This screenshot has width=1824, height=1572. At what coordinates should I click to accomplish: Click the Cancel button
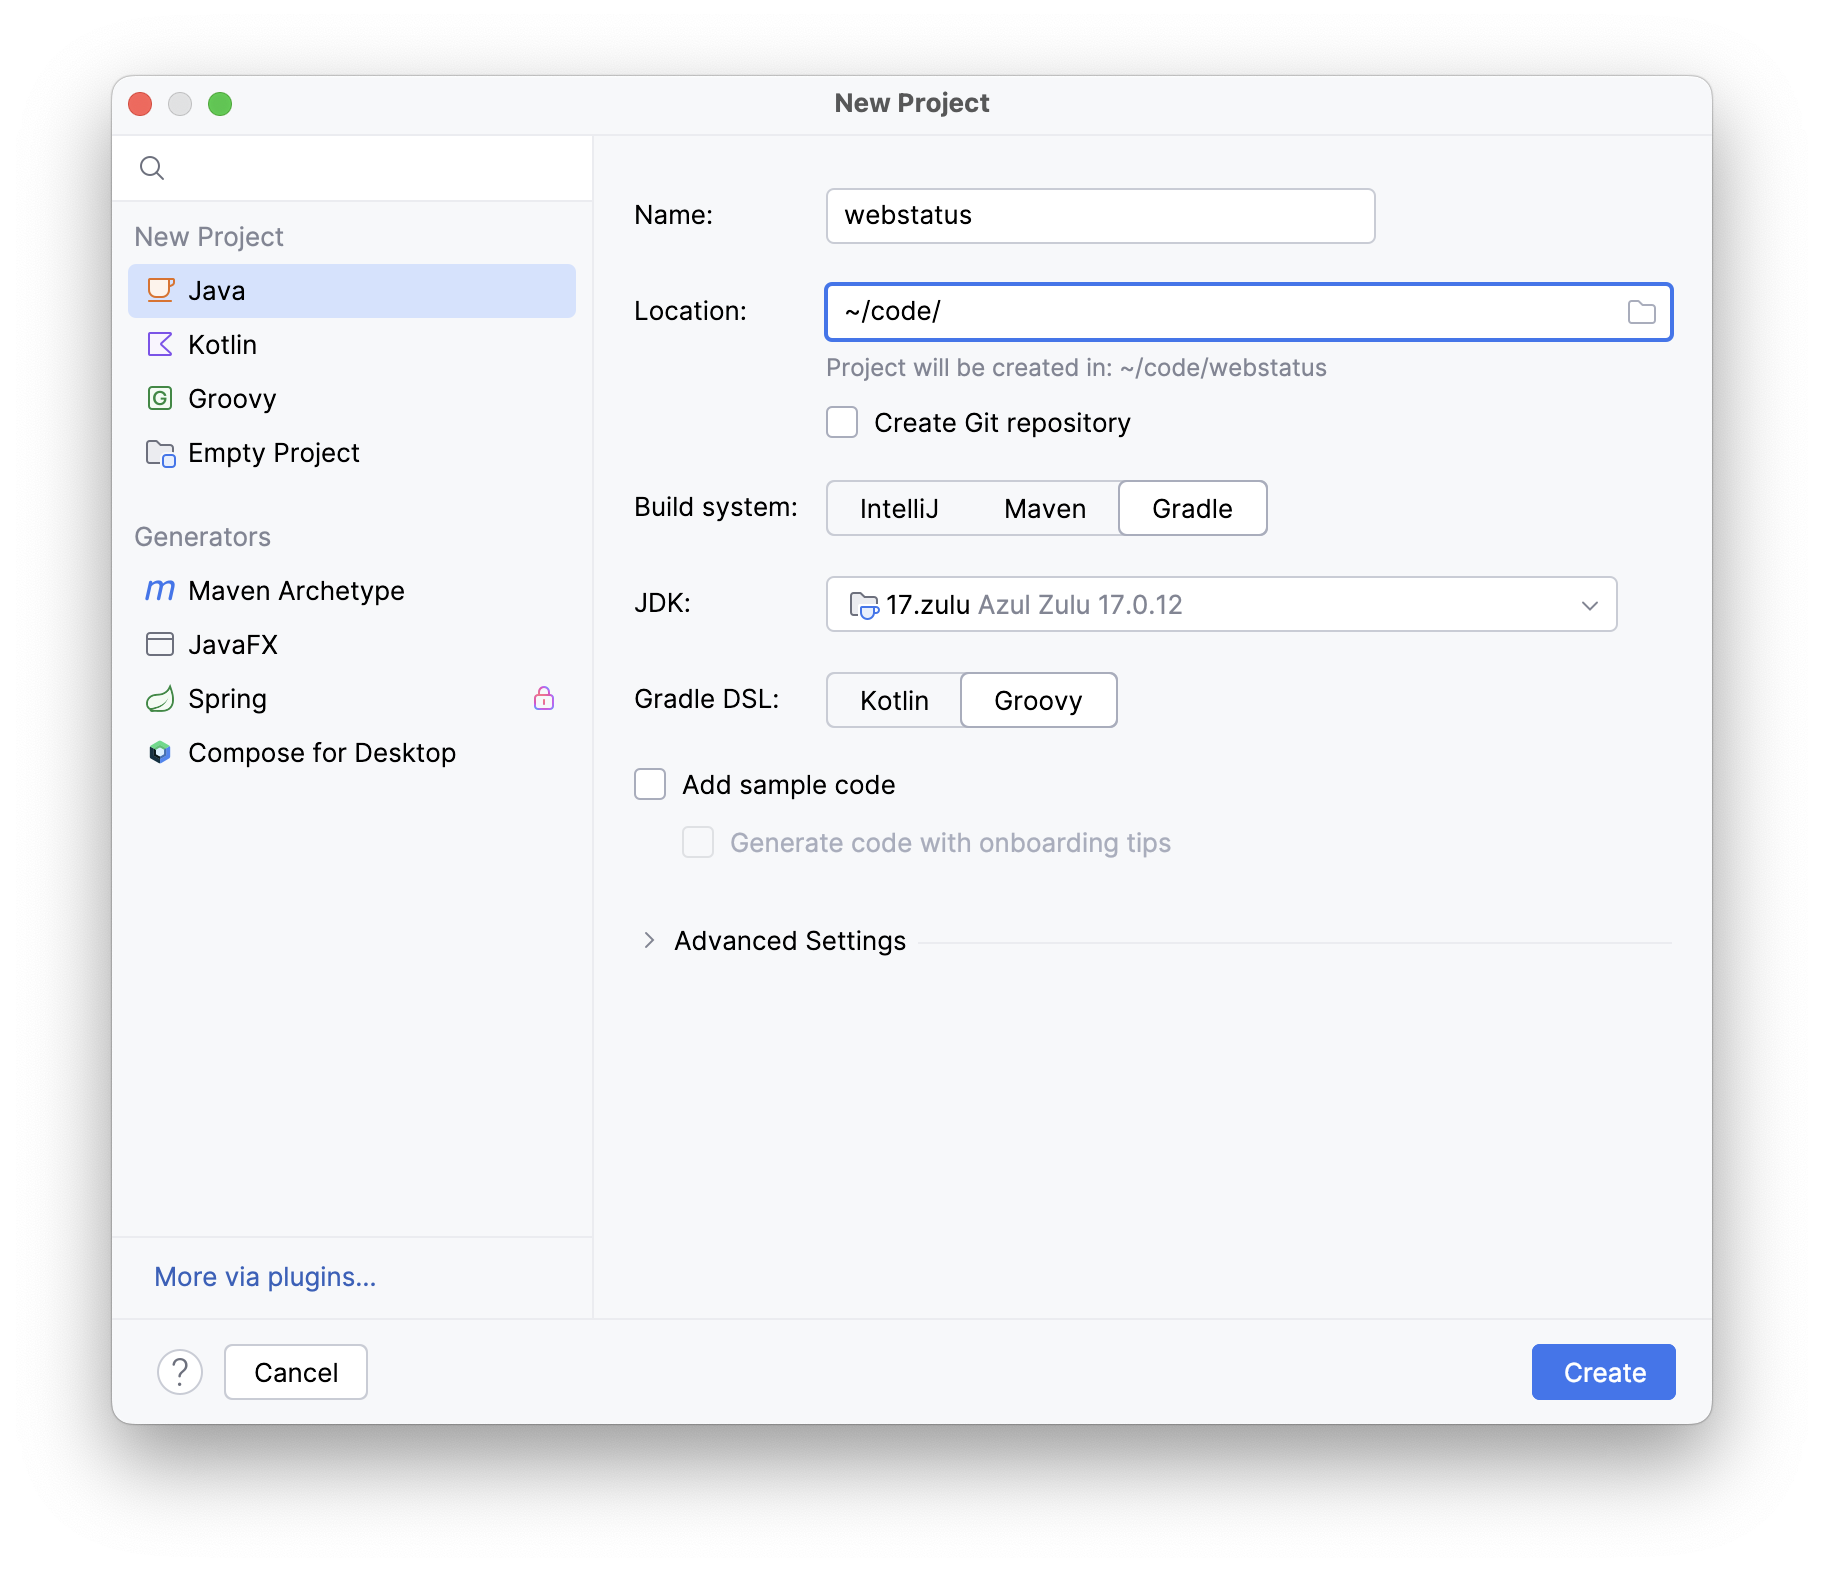point(296,1372)
